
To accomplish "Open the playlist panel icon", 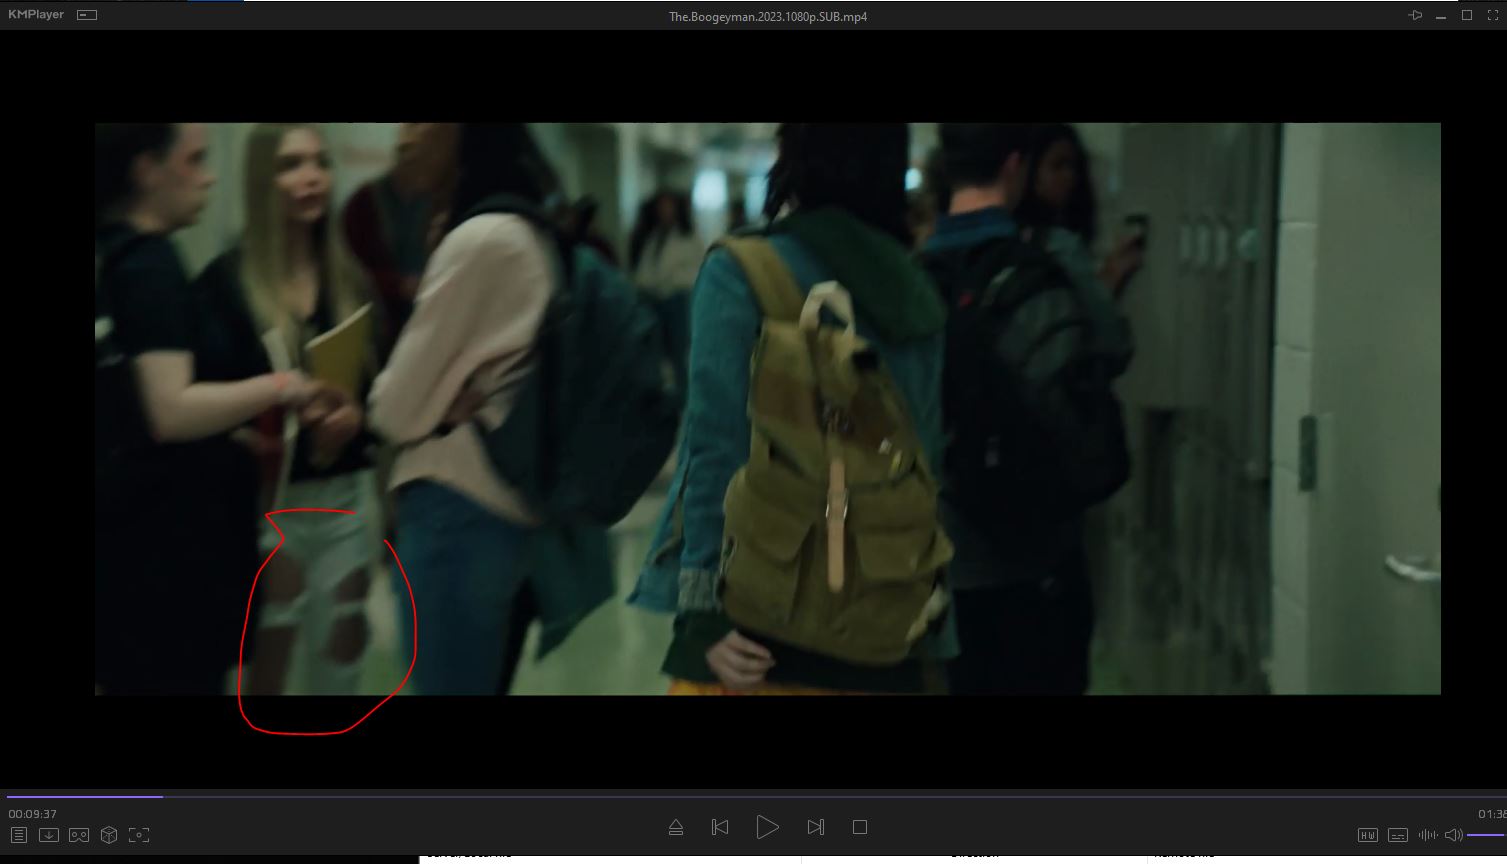I will click(18, 835).
